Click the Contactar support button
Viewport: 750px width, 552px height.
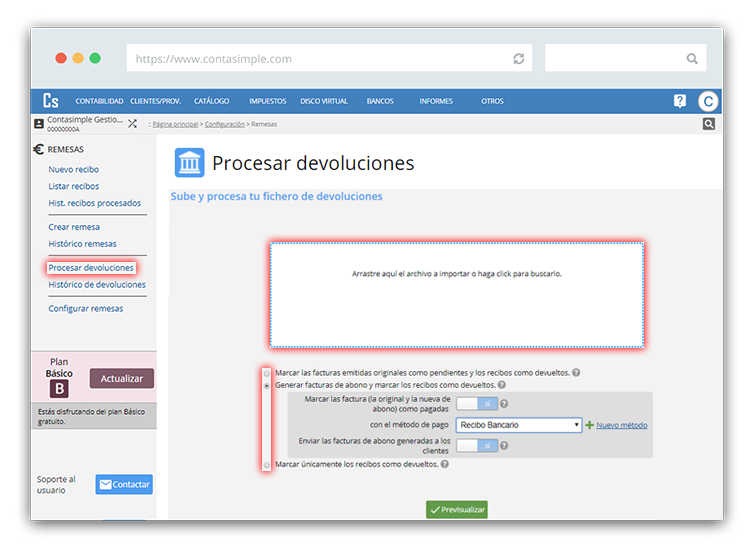point(124,484)
